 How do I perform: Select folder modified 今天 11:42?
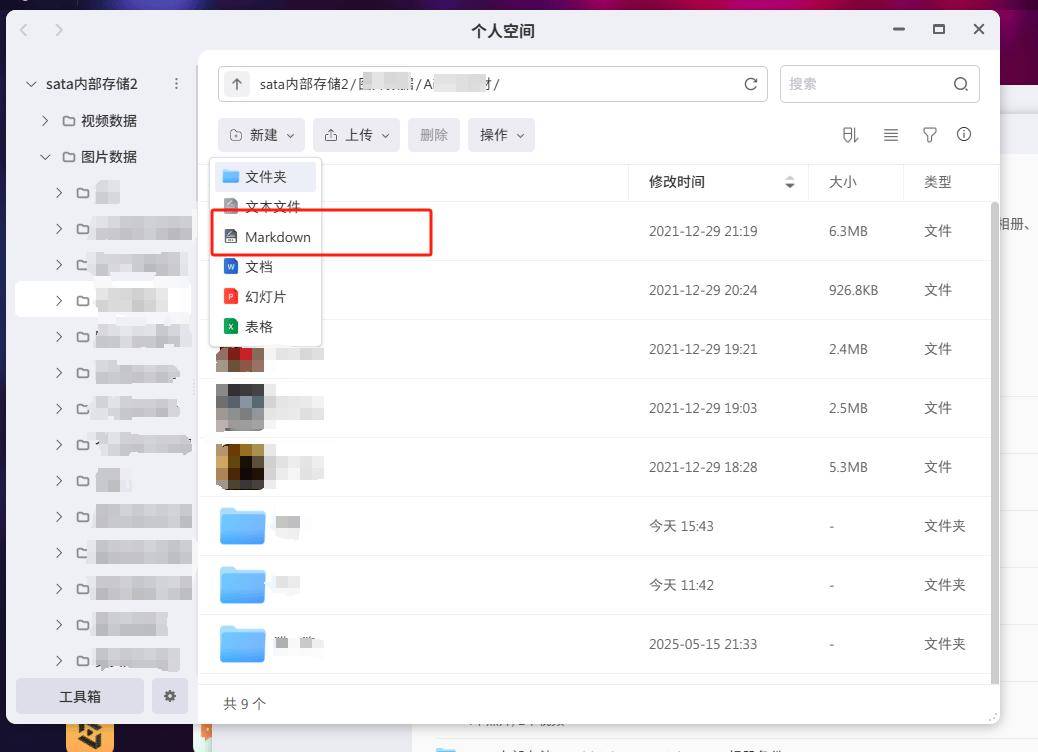point(242,585)
